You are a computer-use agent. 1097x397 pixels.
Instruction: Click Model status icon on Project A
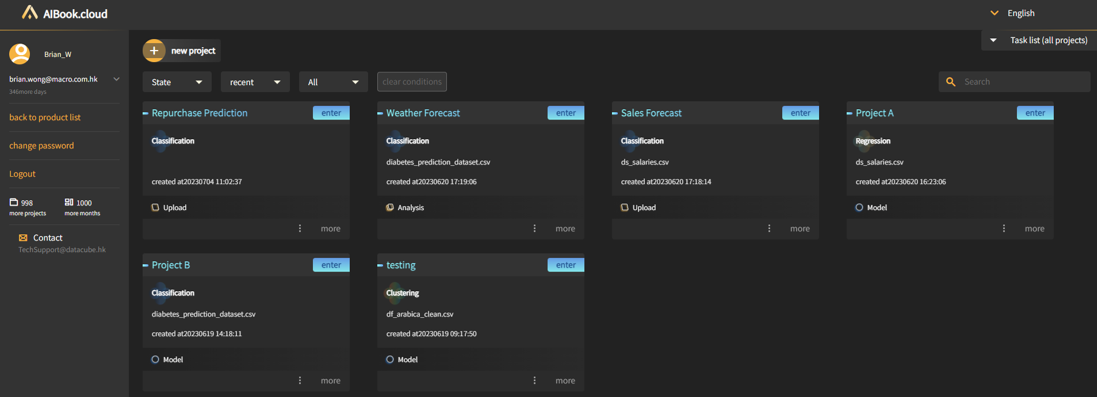859,207
